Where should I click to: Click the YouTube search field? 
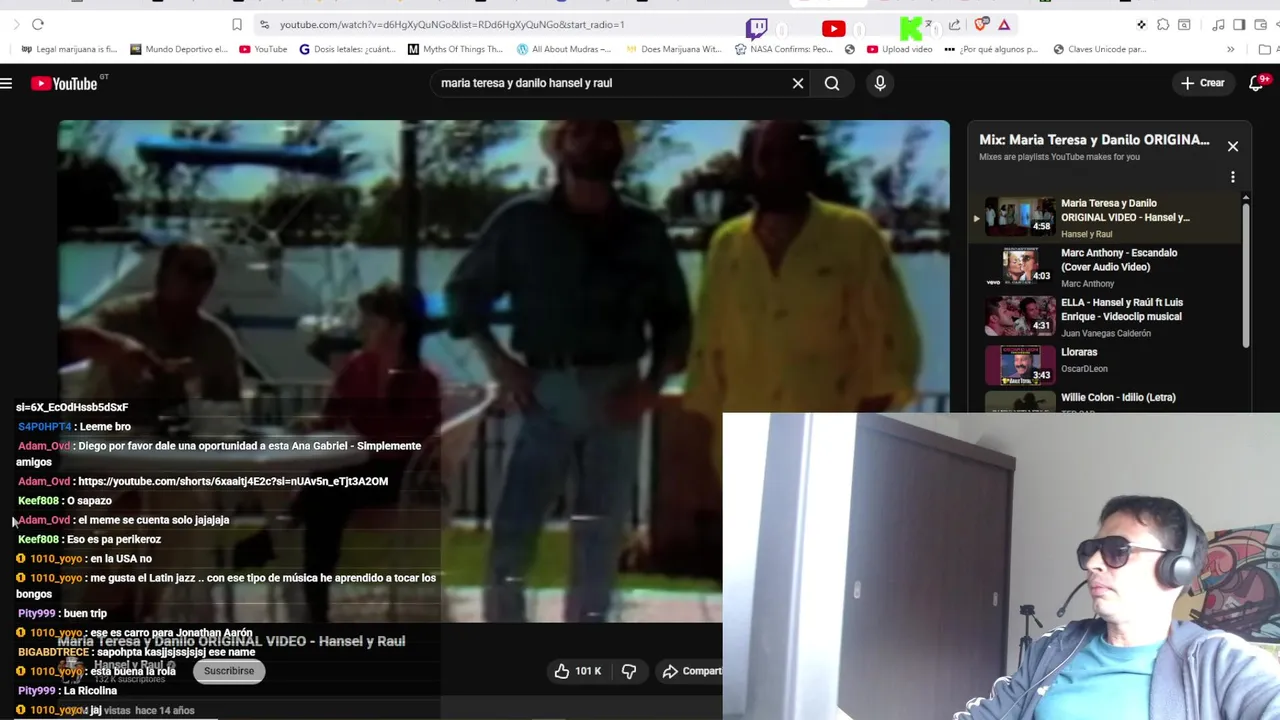click(610, 83)
